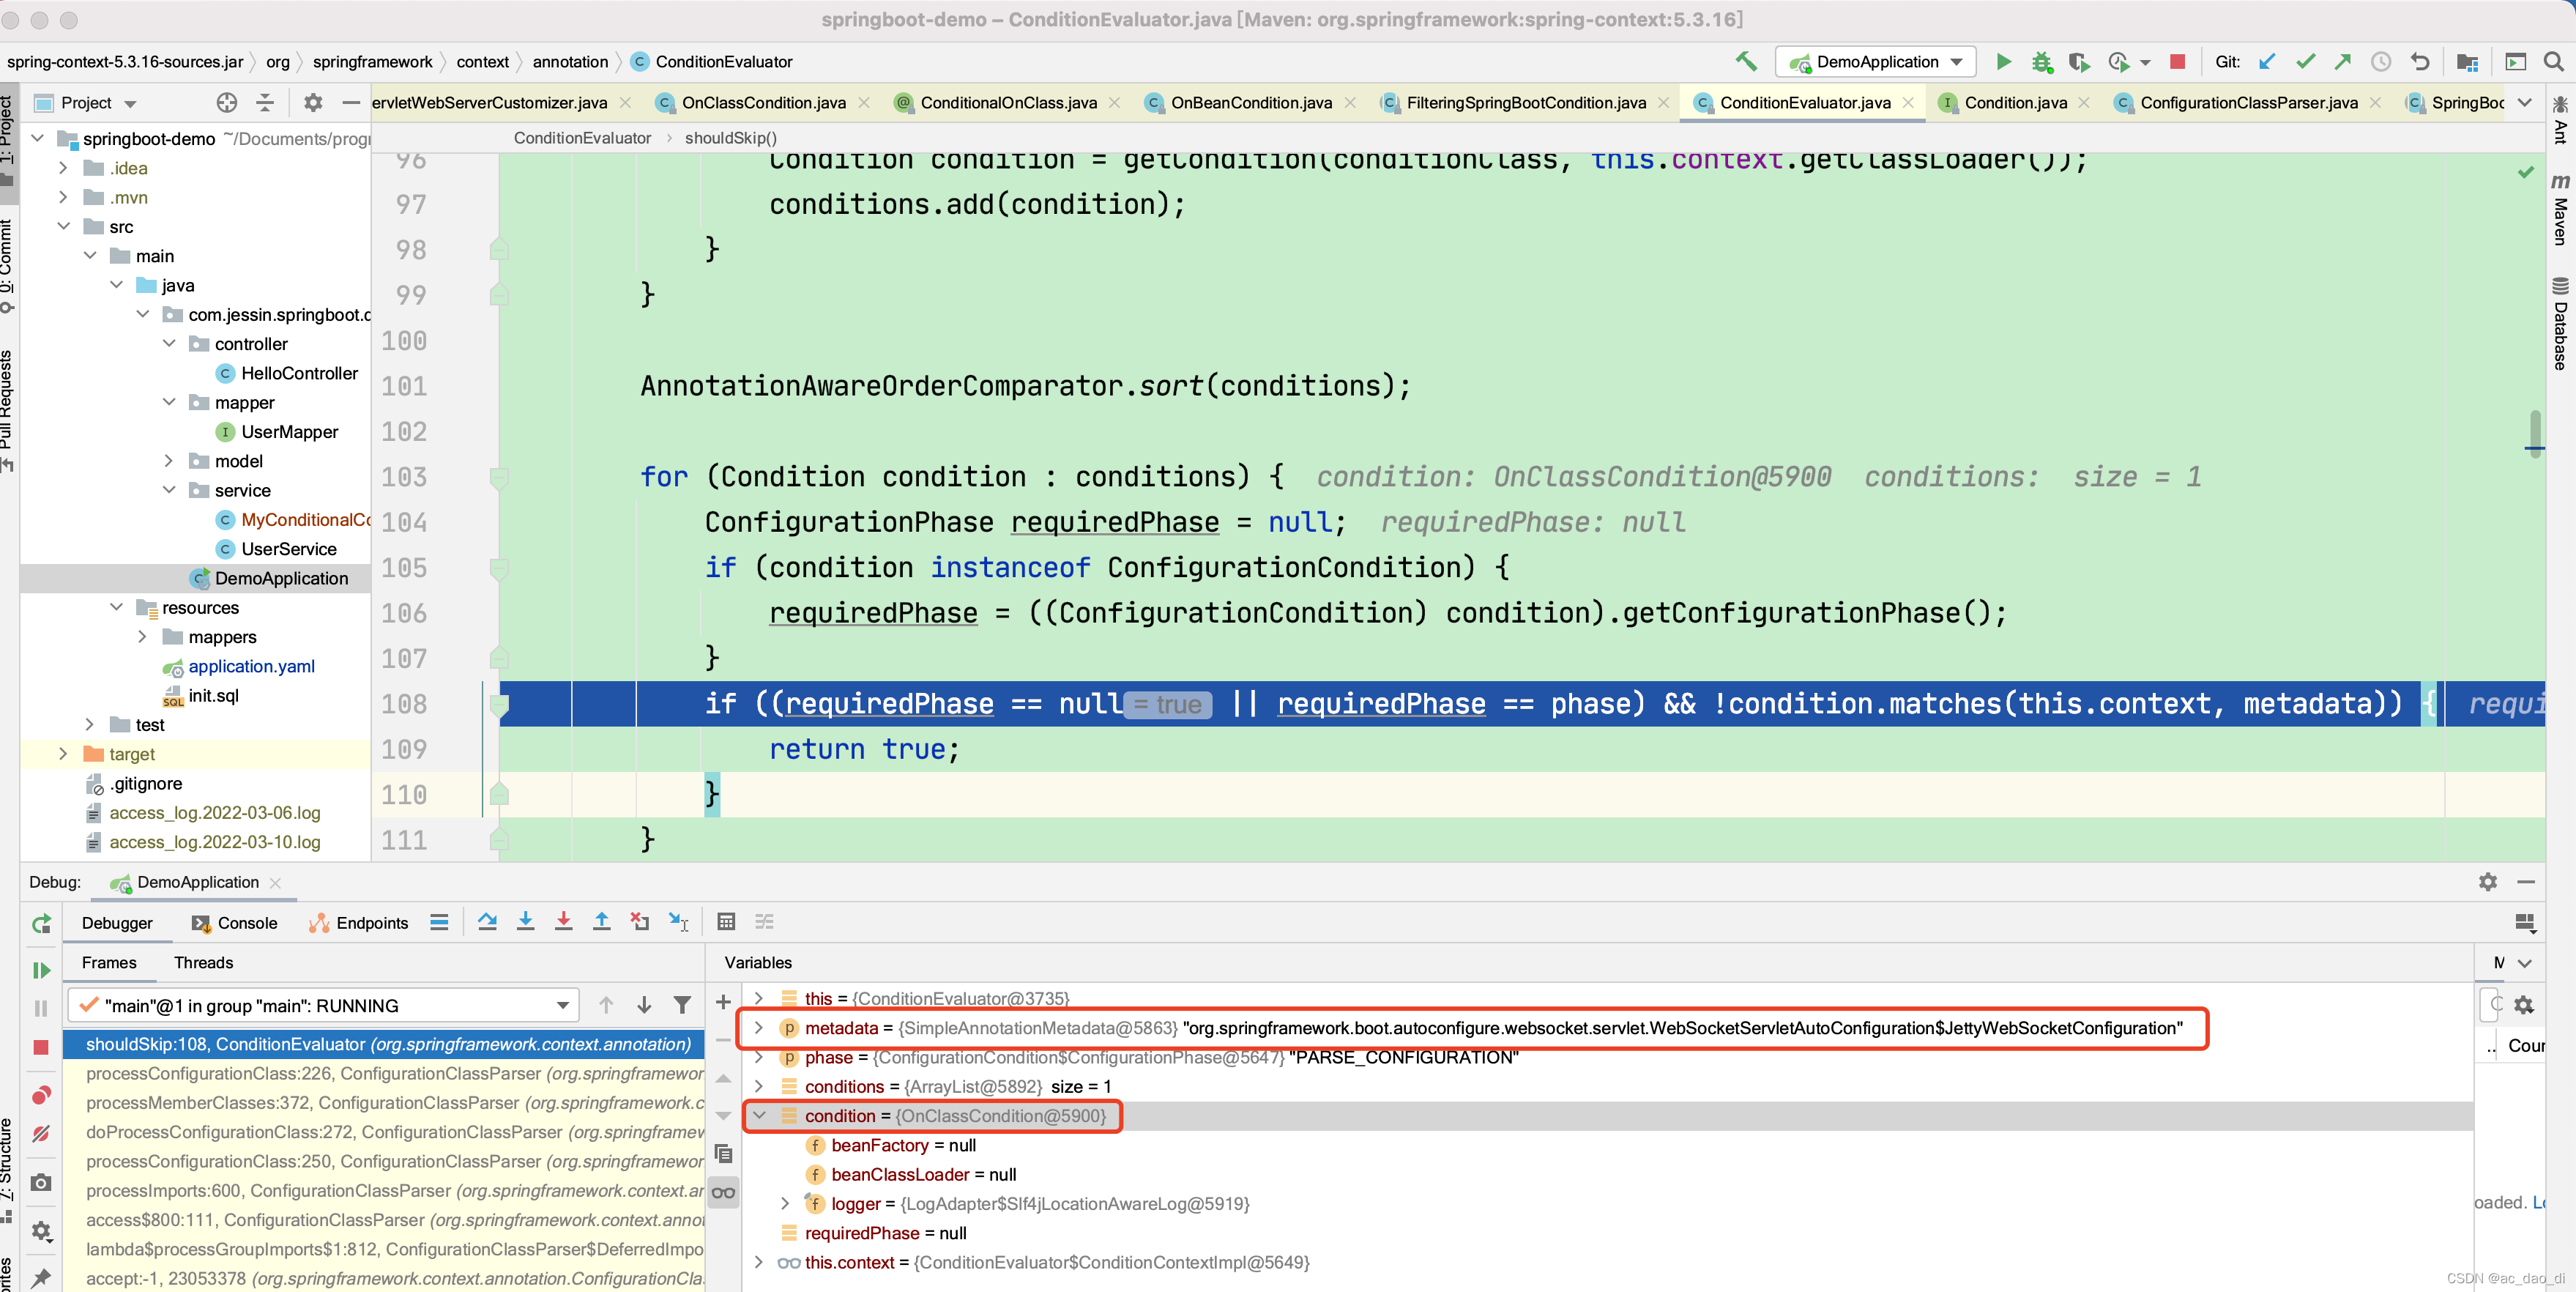
Task: Resume program in debug sidebar
Action: coord(41,970)
